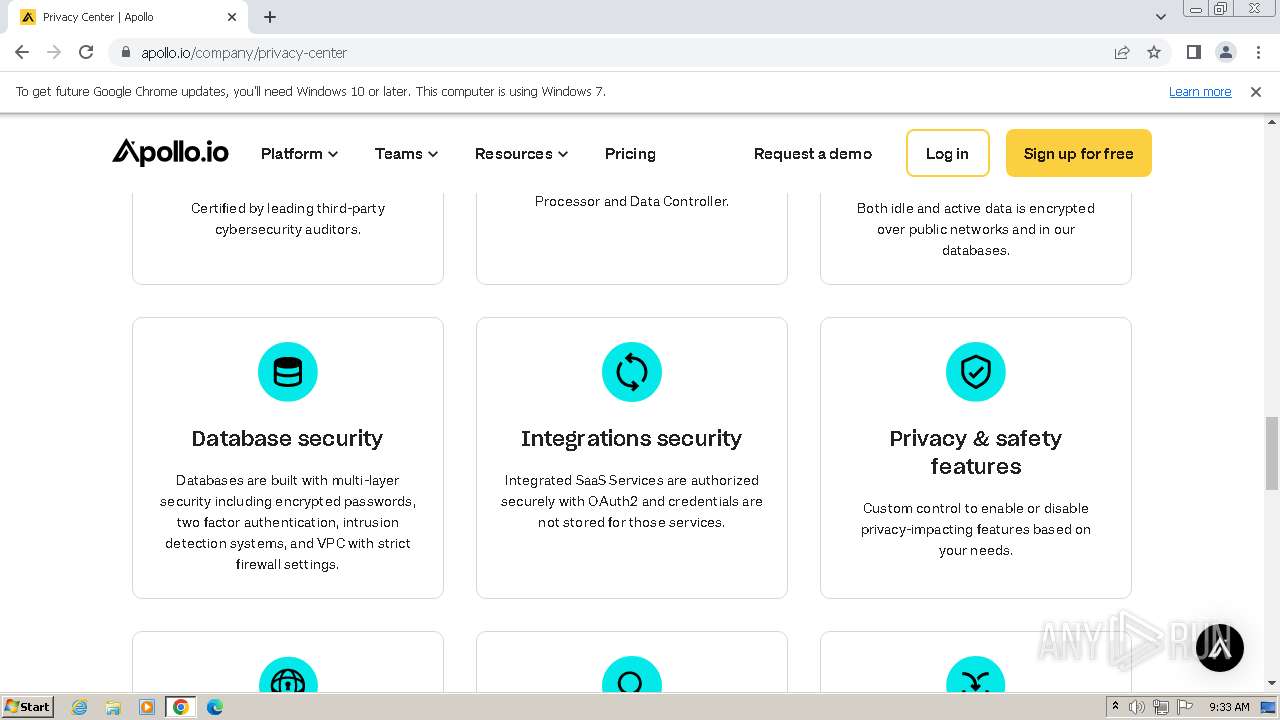Image resolution: width=1280 pixels, height=720 pixels.
Task: Click the Integrations security heading
Action: pos(631,438)
